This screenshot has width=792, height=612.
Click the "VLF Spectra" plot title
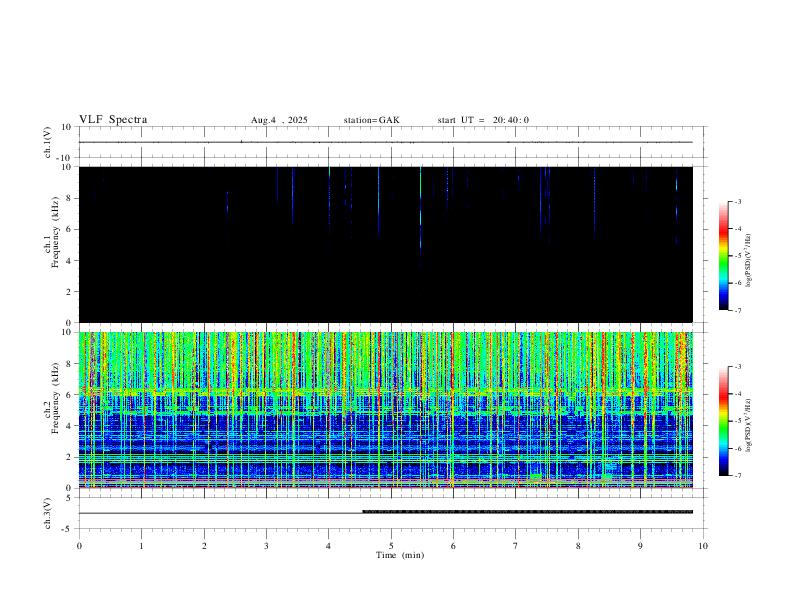[x=113, y=120]
